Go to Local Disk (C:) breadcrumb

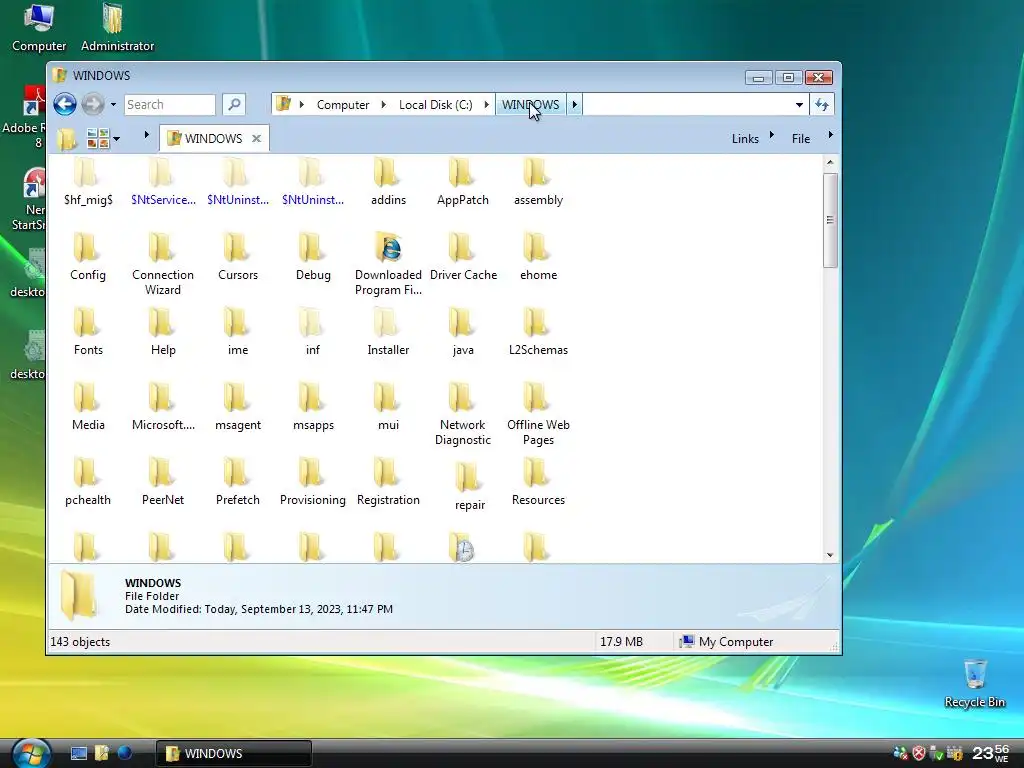(x=436, y=104)
